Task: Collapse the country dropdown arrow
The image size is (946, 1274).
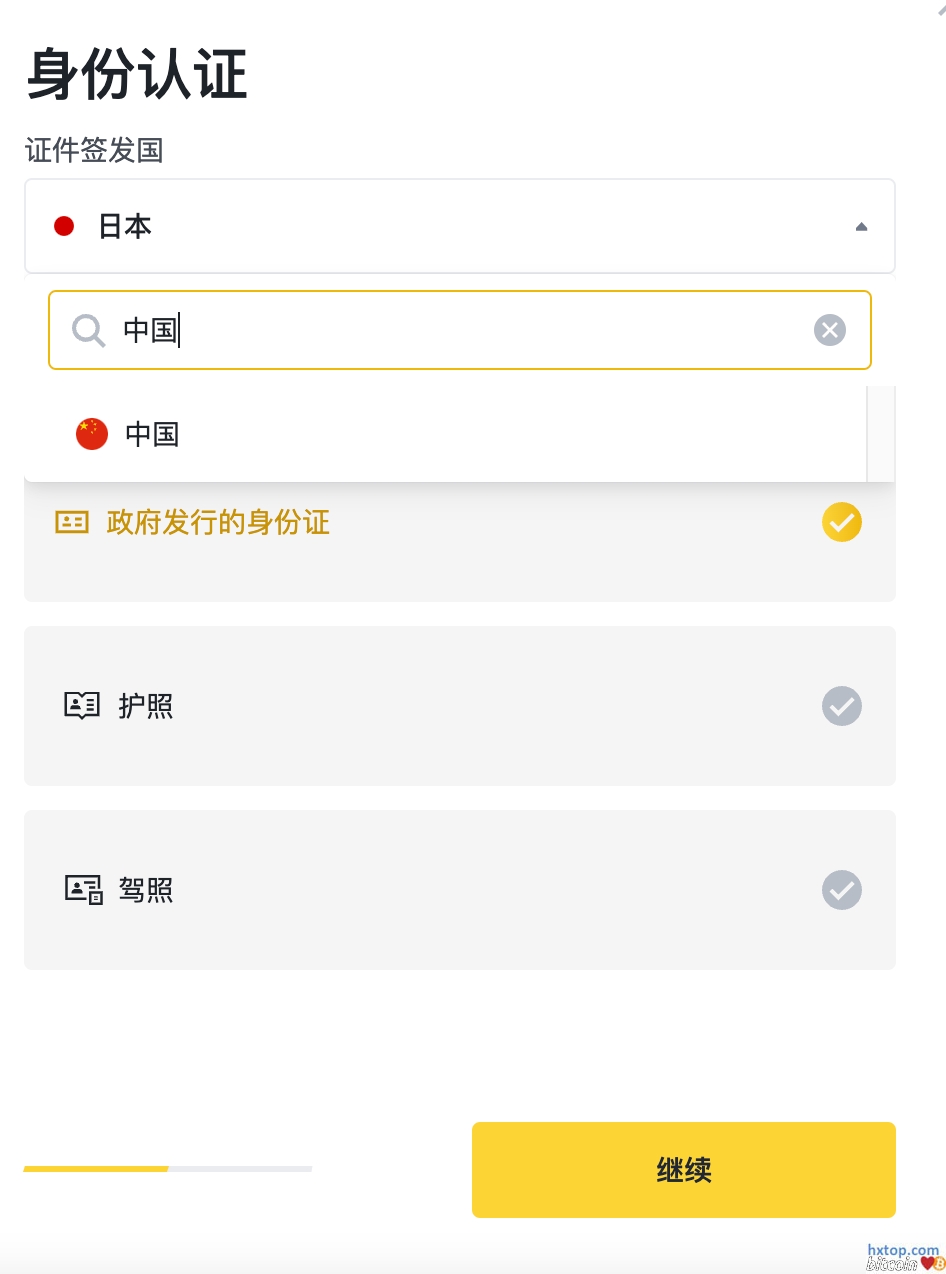Action: [861, 227]
